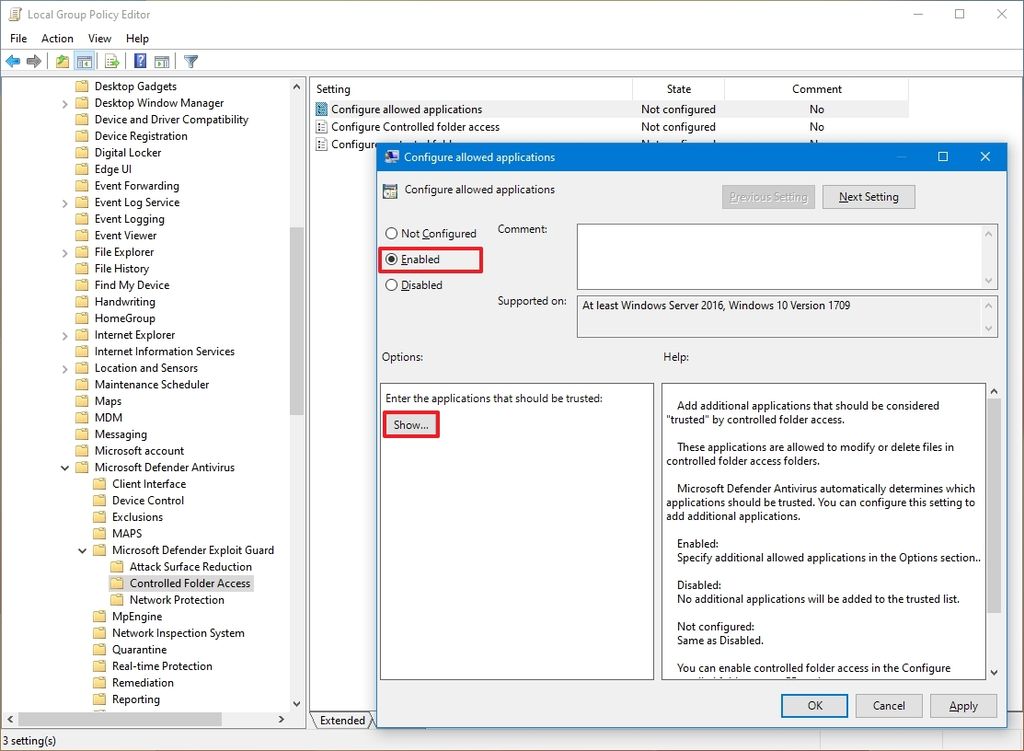Select the Enabled radio button

(x=392, y=259)
